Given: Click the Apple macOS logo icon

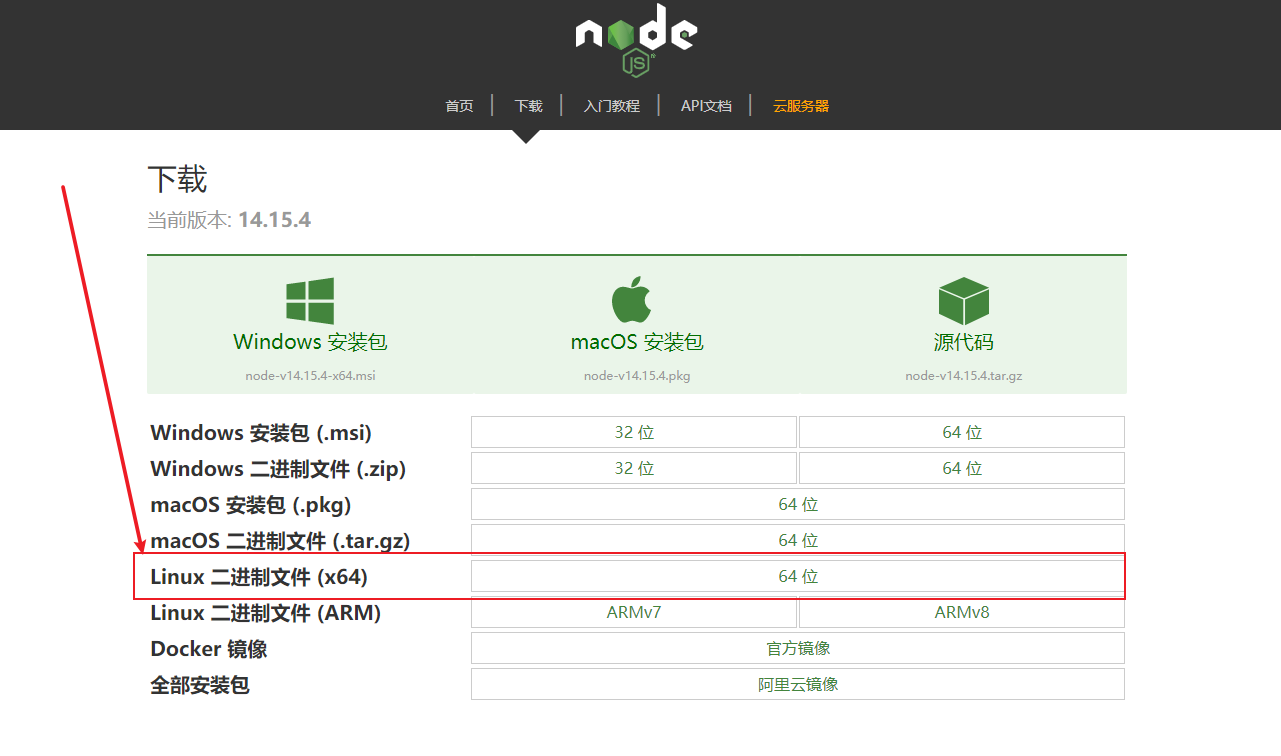Looking at the screenshot, I should click(x=632, y=300).
